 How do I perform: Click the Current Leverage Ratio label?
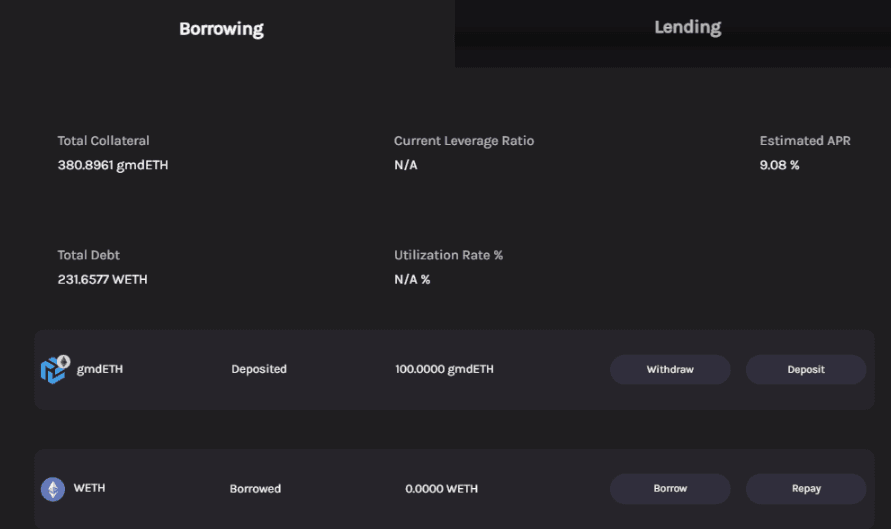coord(464,141)
